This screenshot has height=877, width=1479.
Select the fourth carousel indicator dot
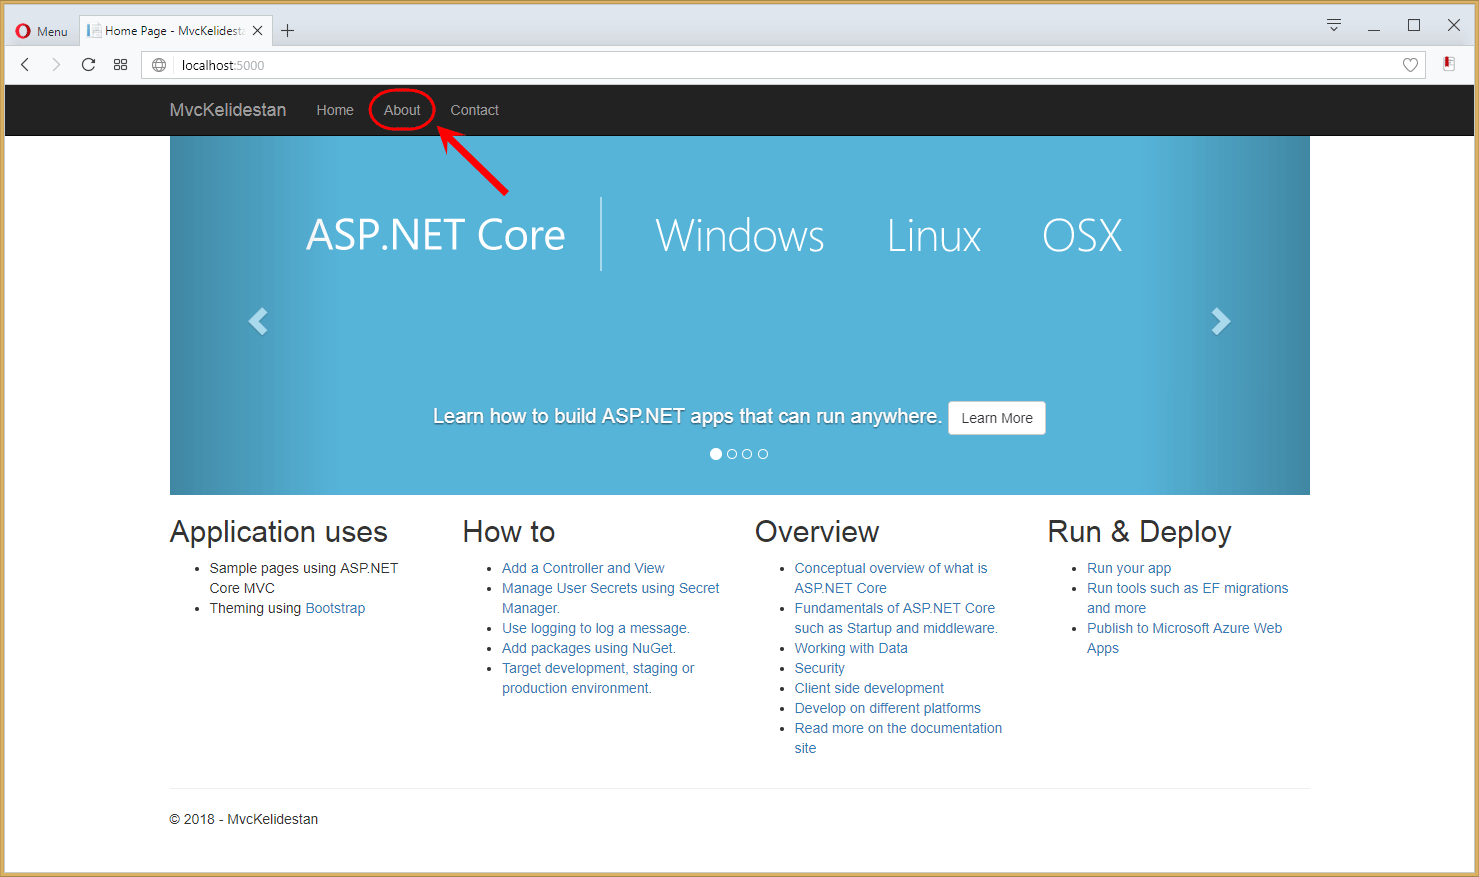763,454
